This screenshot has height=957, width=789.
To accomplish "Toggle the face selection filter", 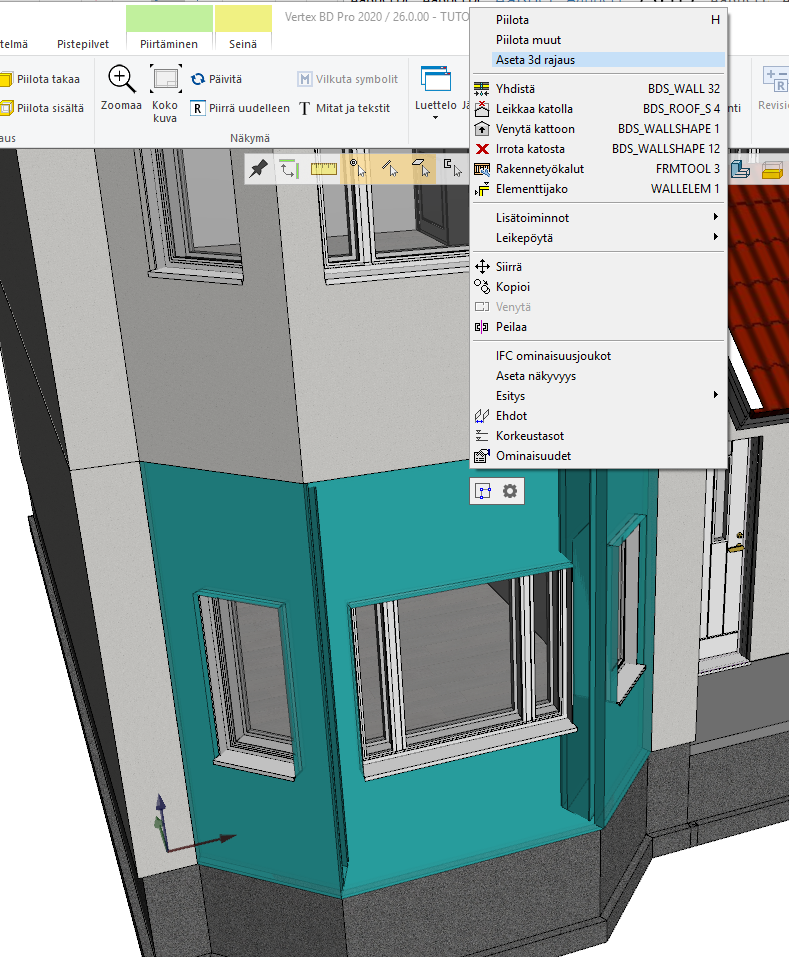I will point(422,169).
